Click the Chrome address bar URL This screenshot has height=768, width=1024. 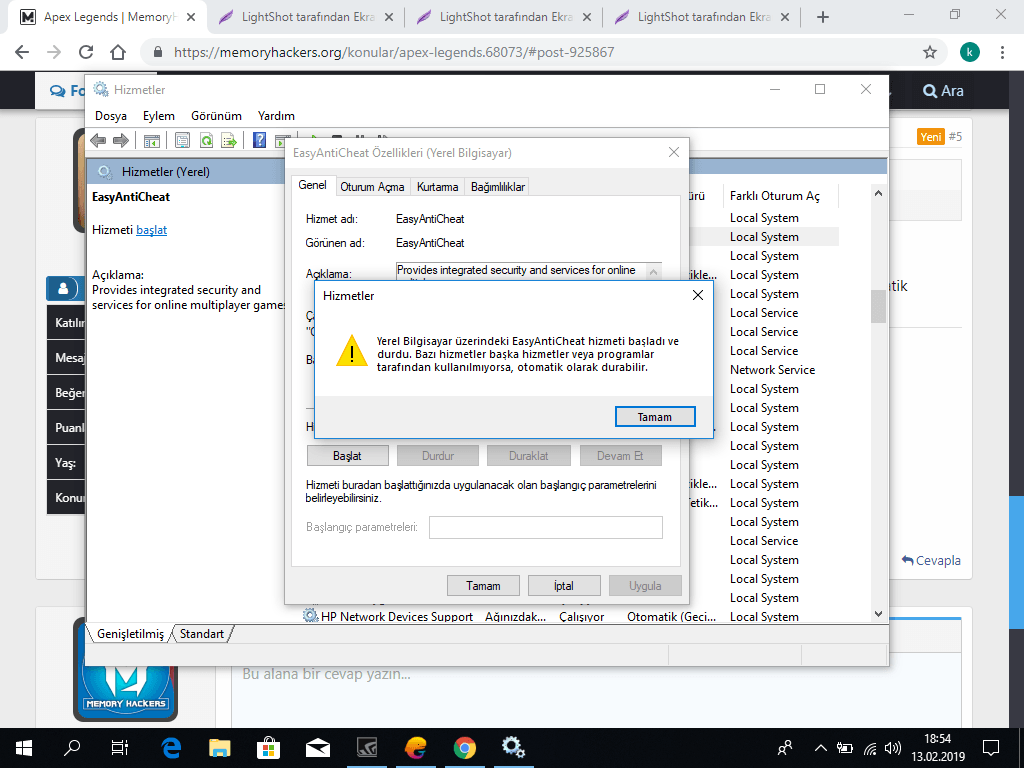(394, 52)
